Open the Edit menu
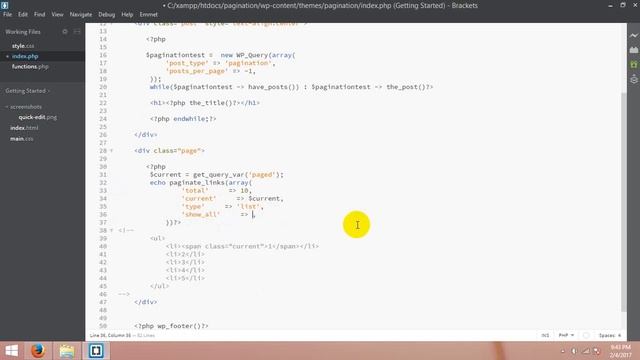Viewport: 640px width, 360px height. (23, 14)
